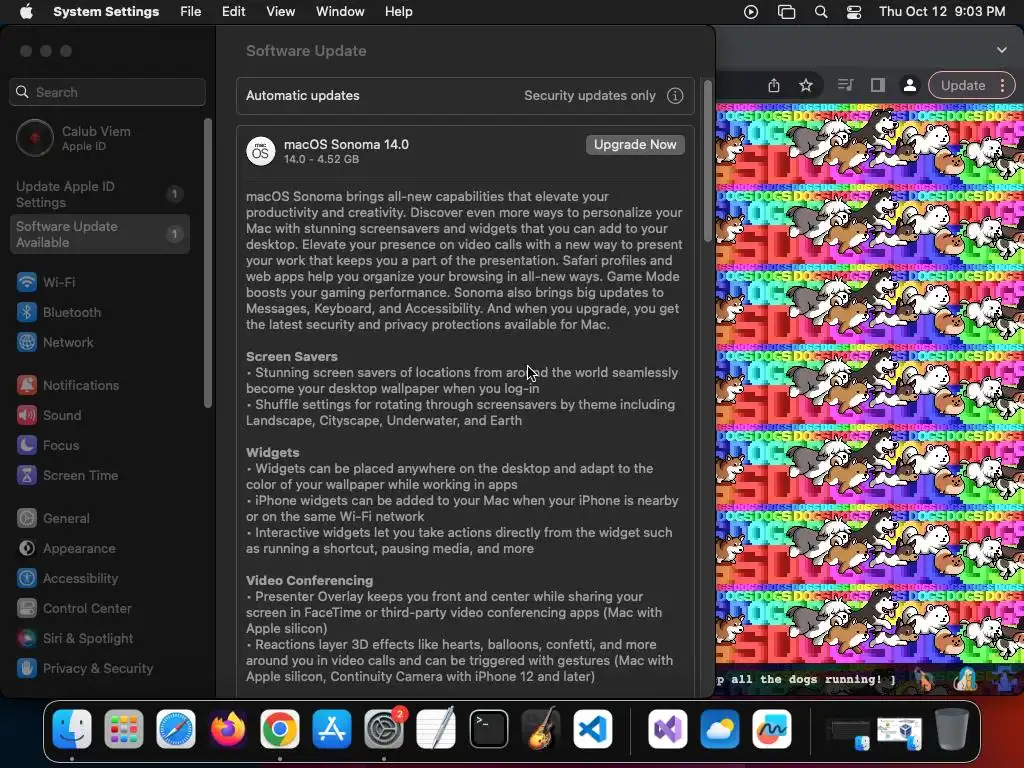This screenshot has width=1024, height=768.
Task: Open minimized VirtualBox window in Dock
Action: [x=899, y=732]
